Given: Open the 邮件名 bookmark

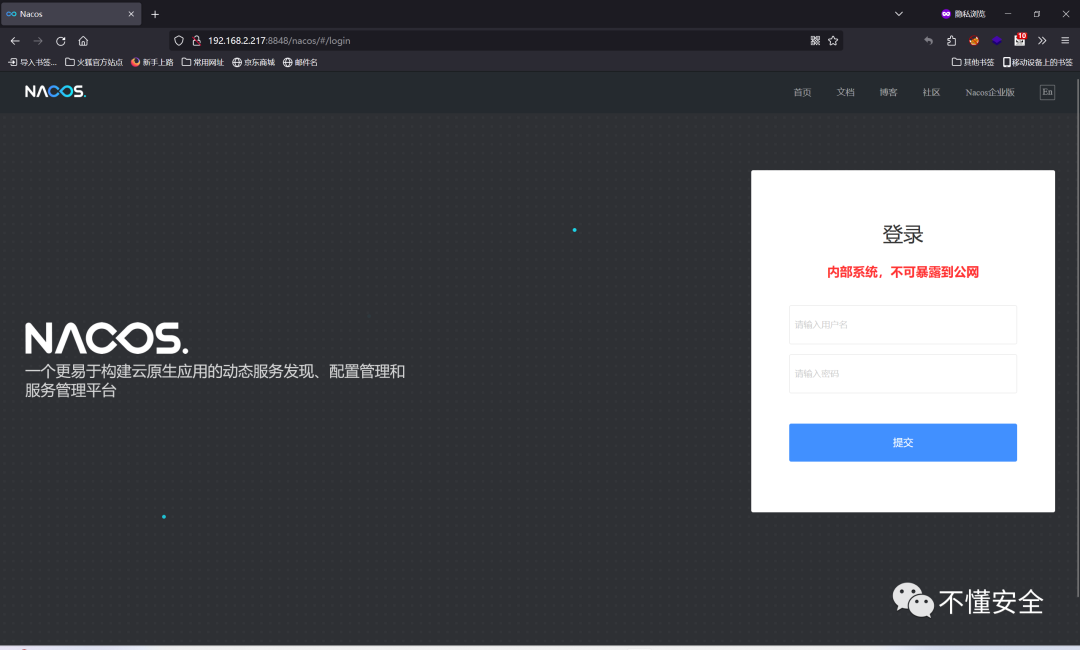Looking at the screenshot, I should 300,62.
